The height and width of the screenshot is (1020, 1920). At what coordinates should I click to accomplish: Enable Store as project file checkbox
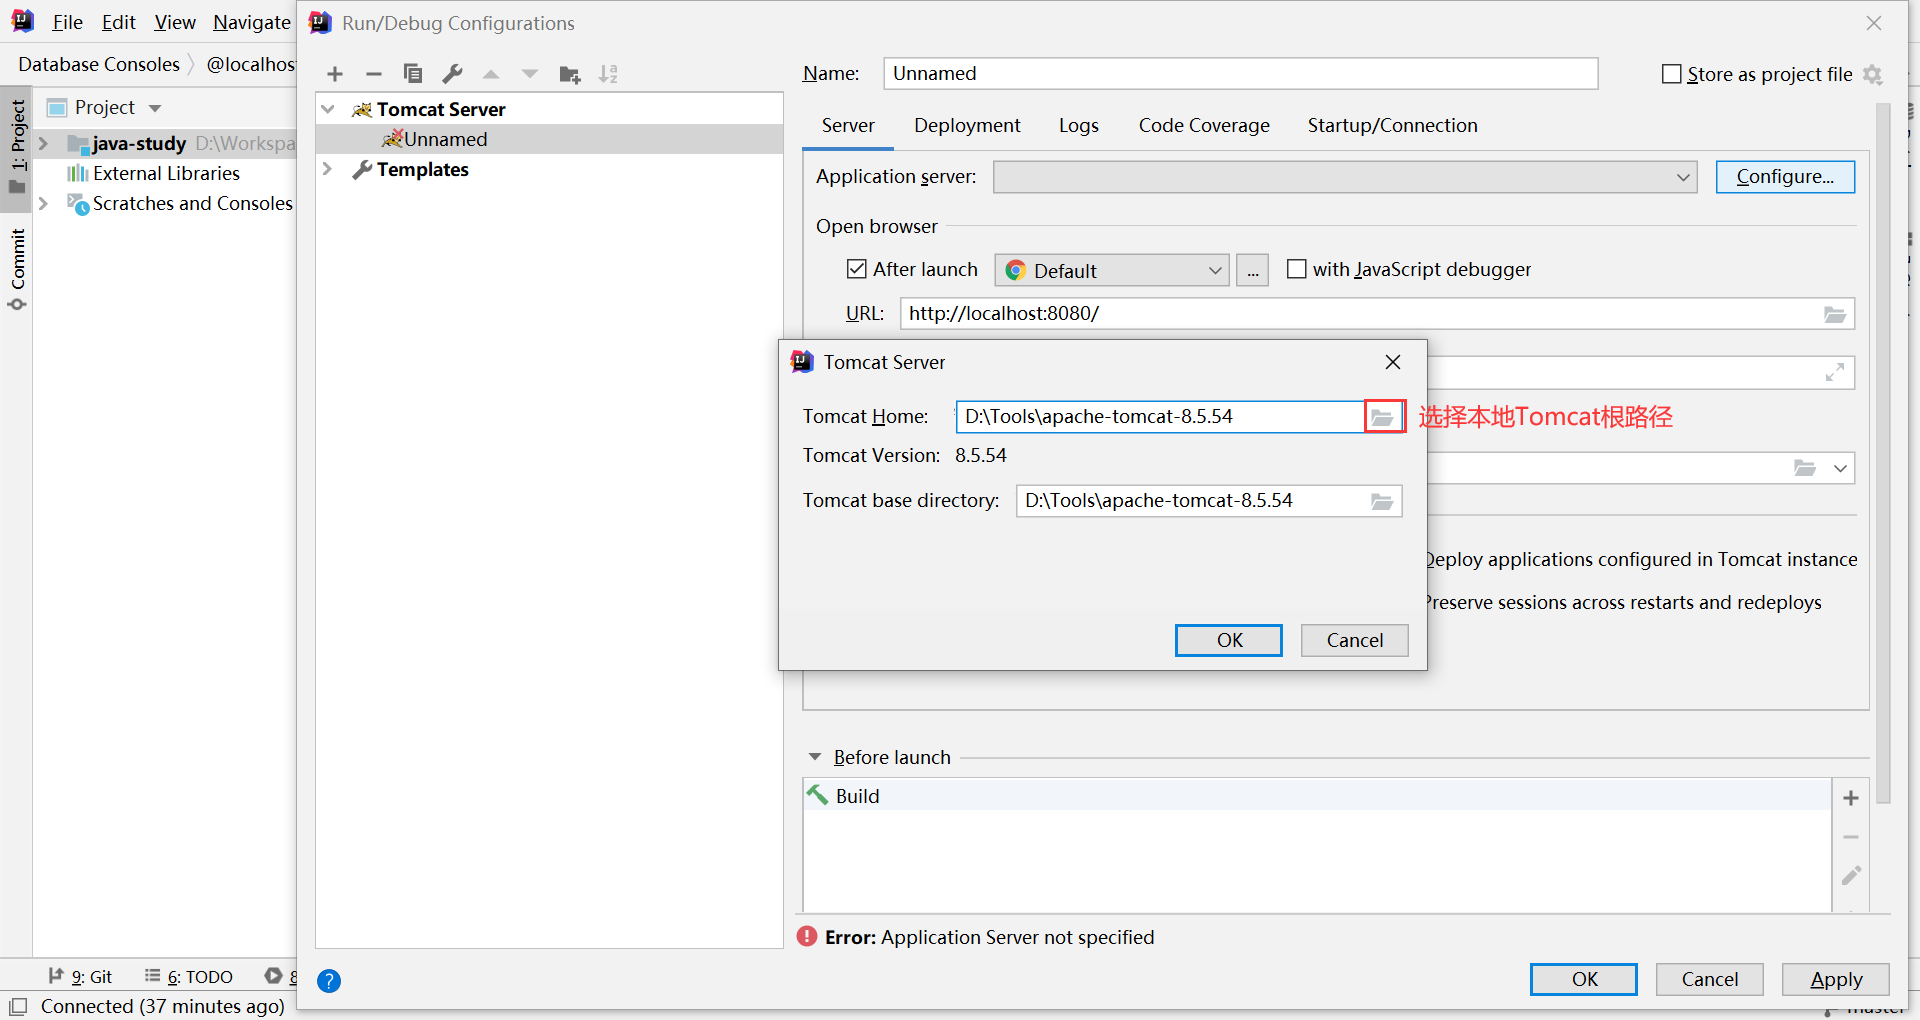coord(1671,74)
